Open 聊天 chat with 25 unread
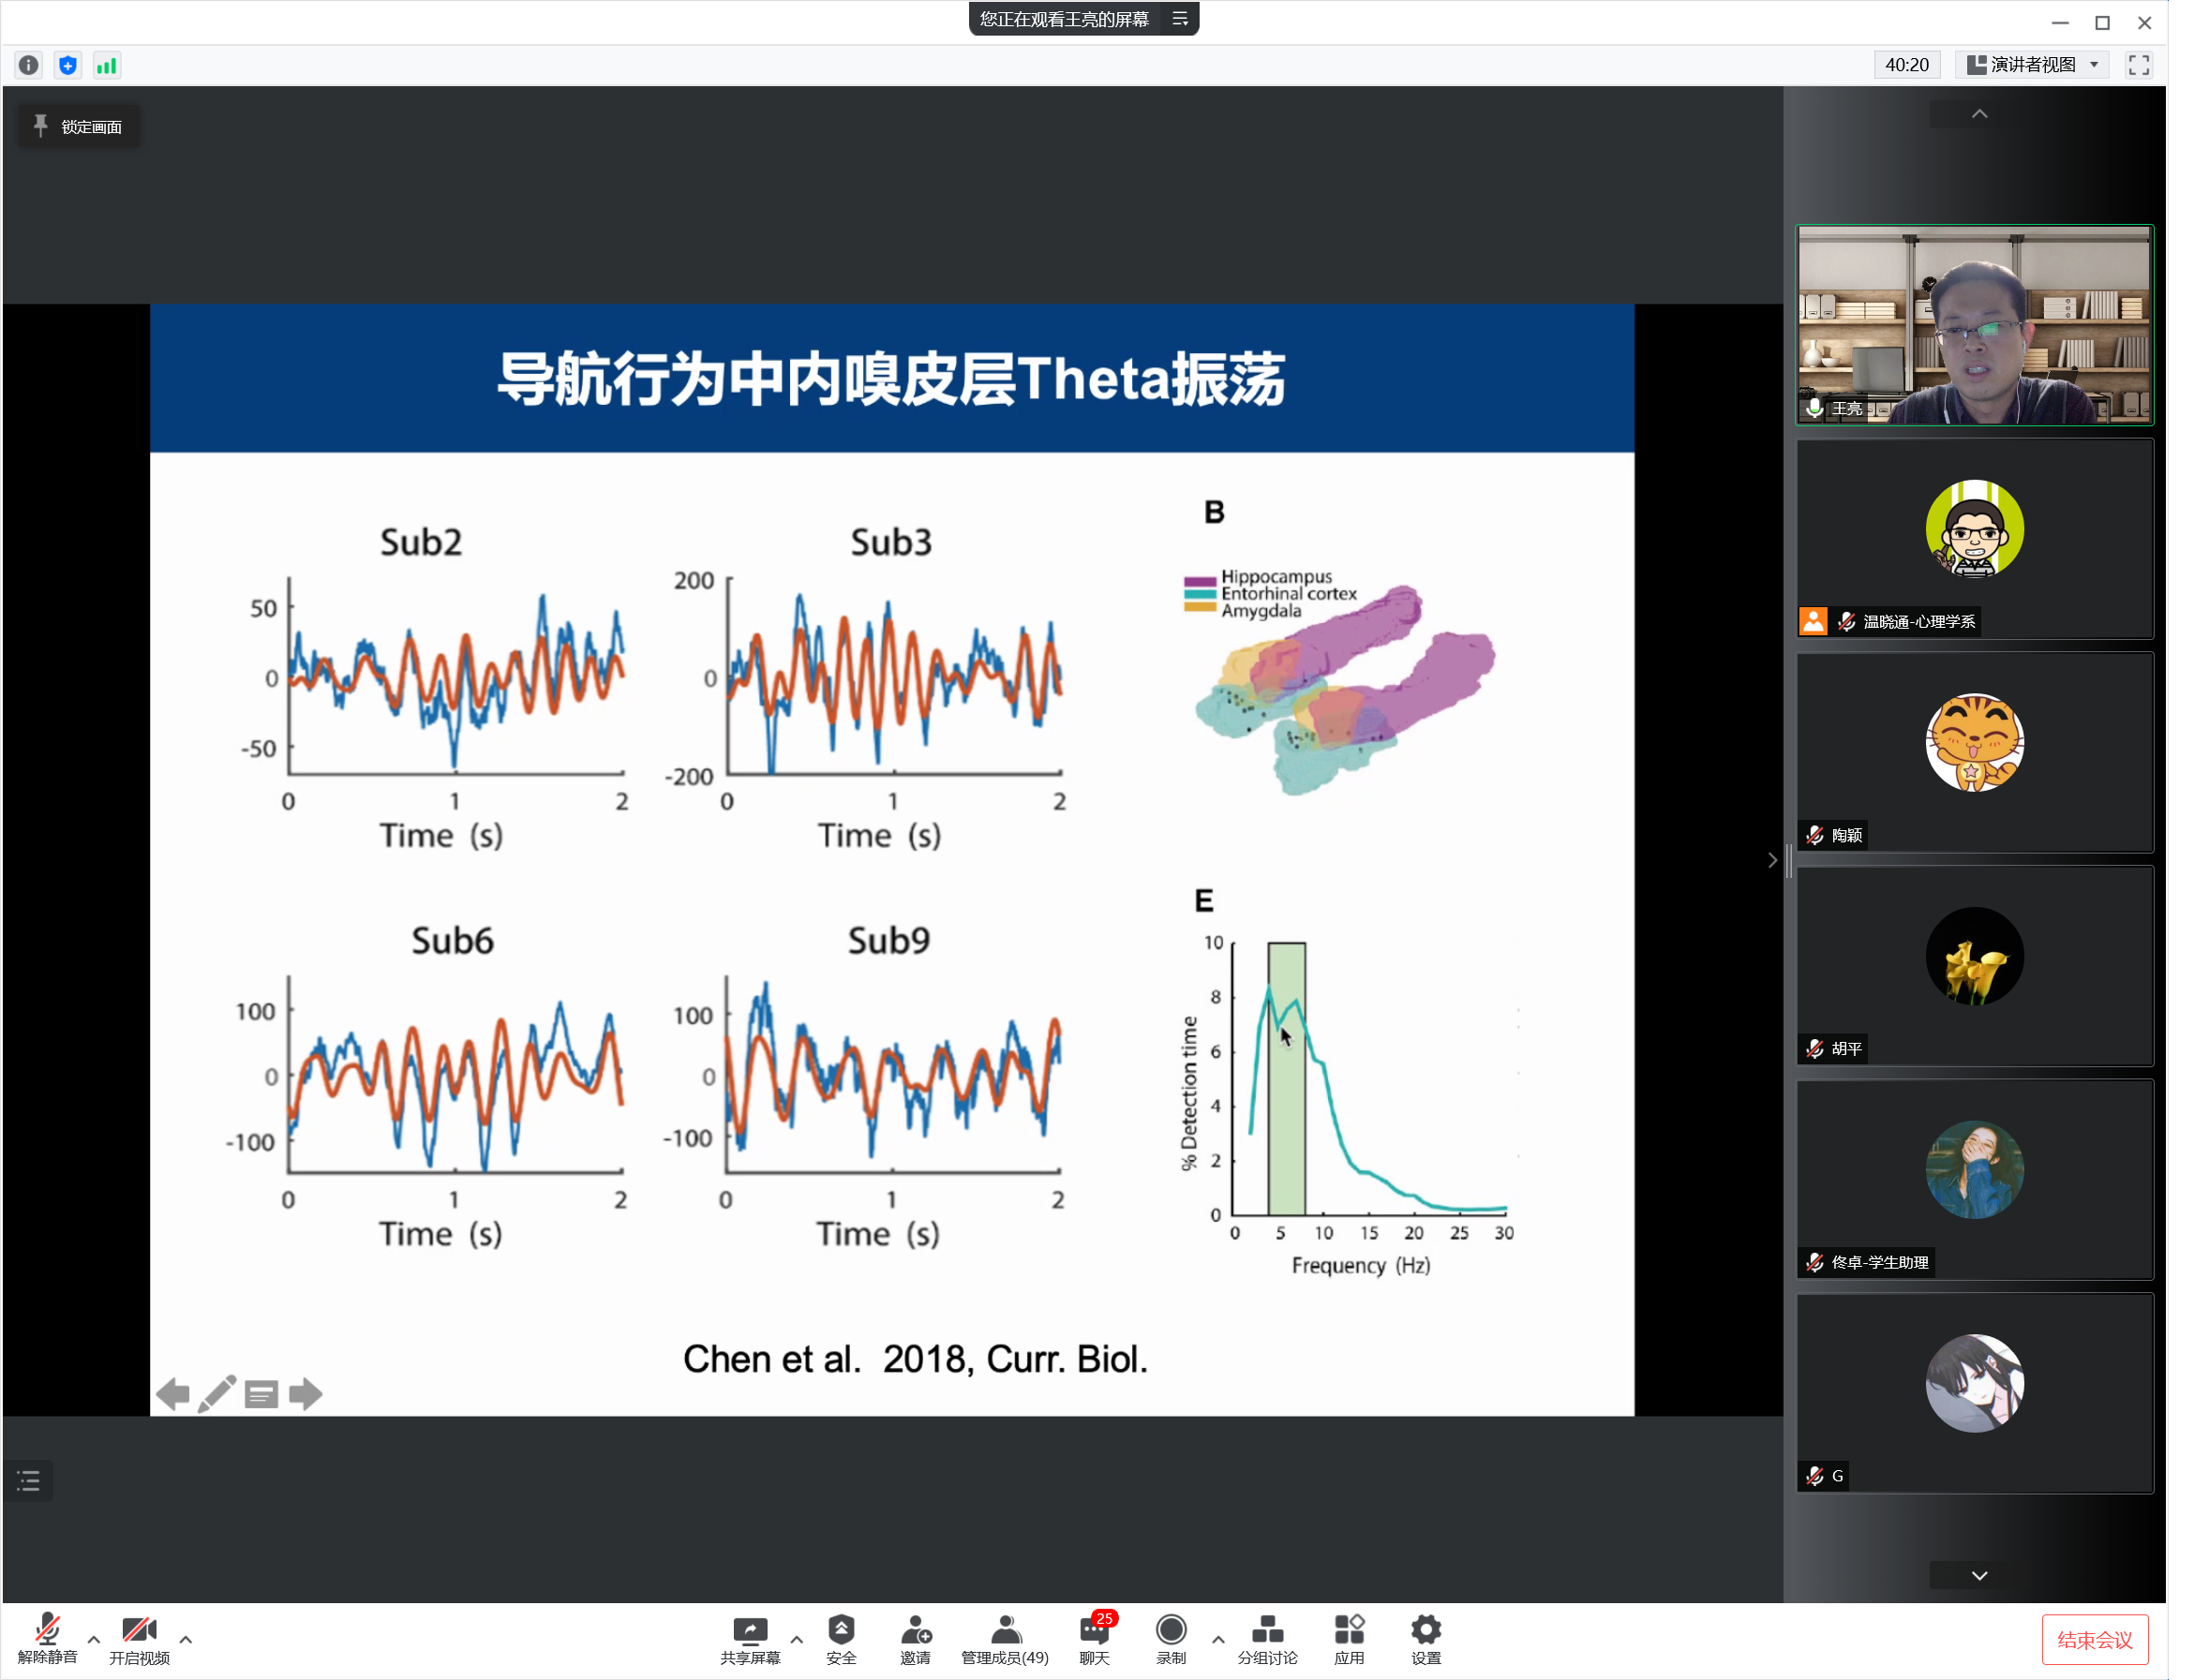2209x1680 pixels. tap(1095, 1638)
